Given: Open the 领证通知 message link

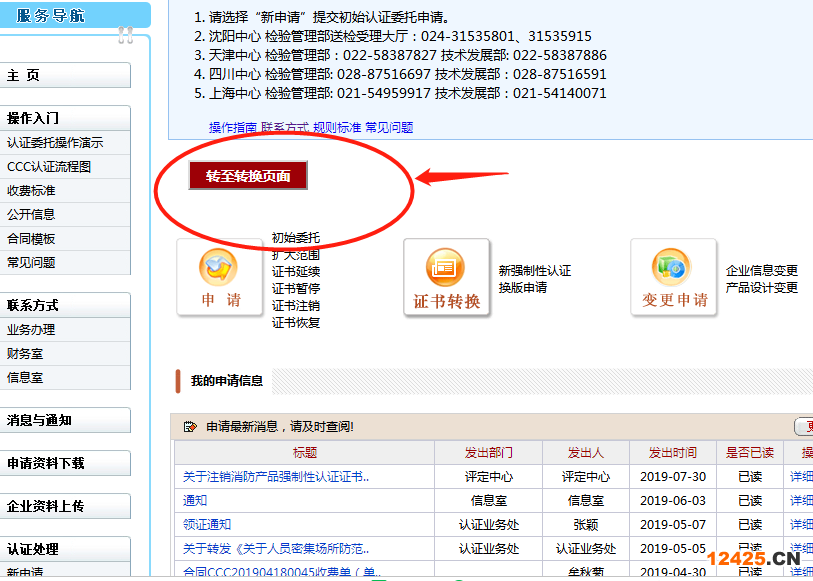Looking at the screenshot, I should tap(207, 525).
